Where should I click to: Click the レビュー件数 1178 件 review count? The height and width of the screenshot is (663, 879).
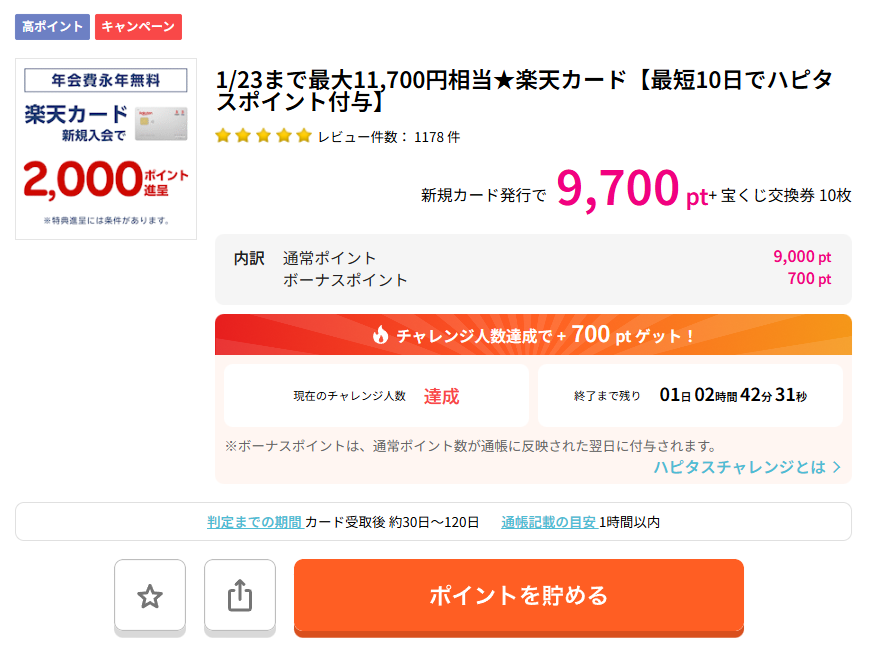pyautogui.click(x=389, y=137)
